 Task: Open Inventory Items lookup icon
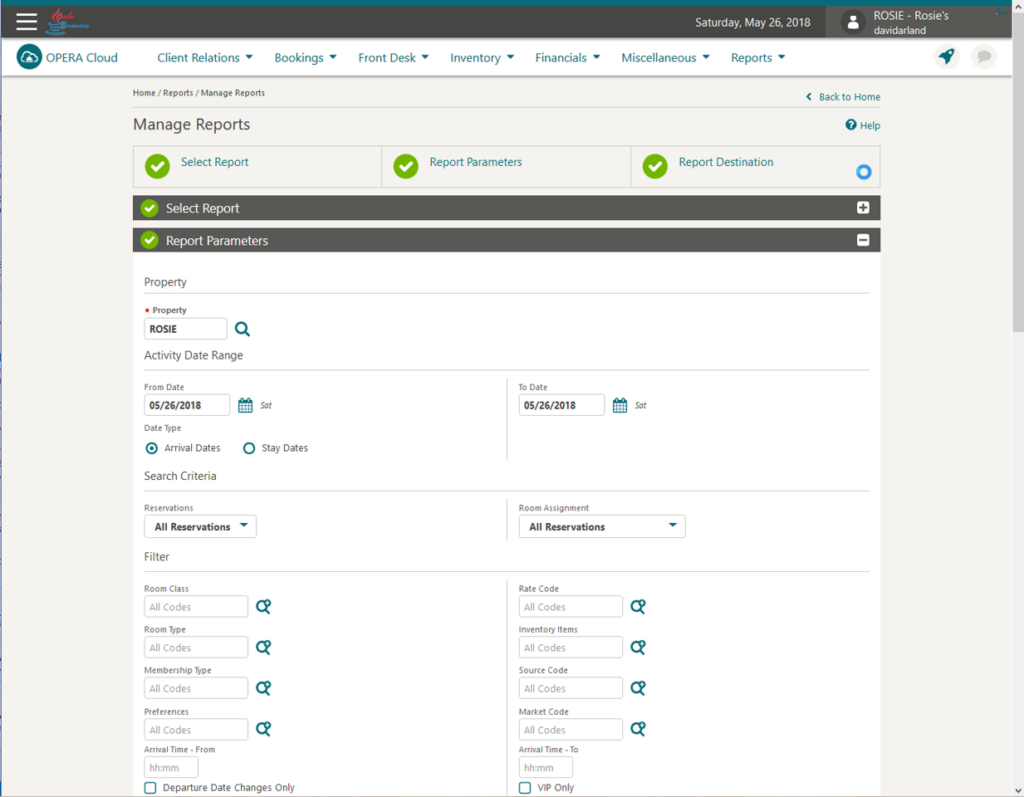pos(638,647)
